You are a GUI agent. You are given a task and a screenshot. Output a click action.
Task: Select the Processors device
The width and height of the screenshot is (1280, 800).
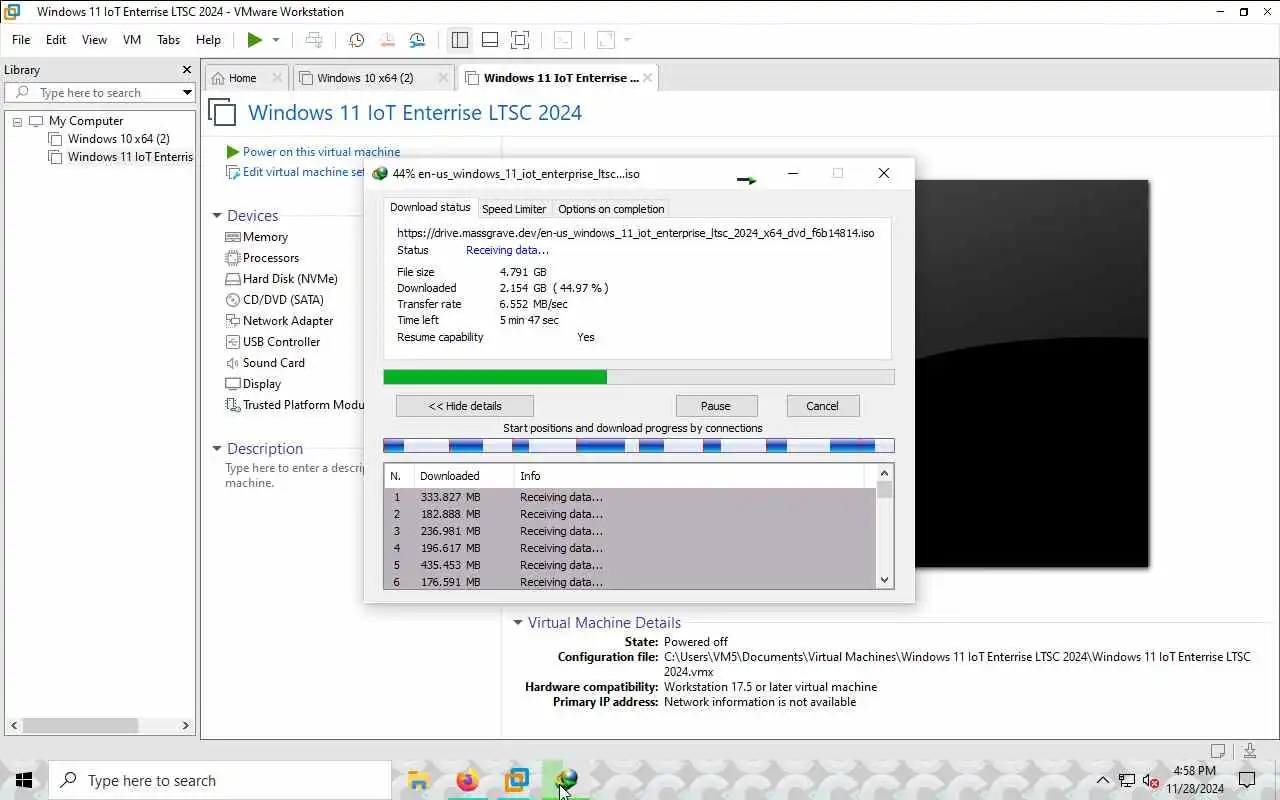coord(271,258)
